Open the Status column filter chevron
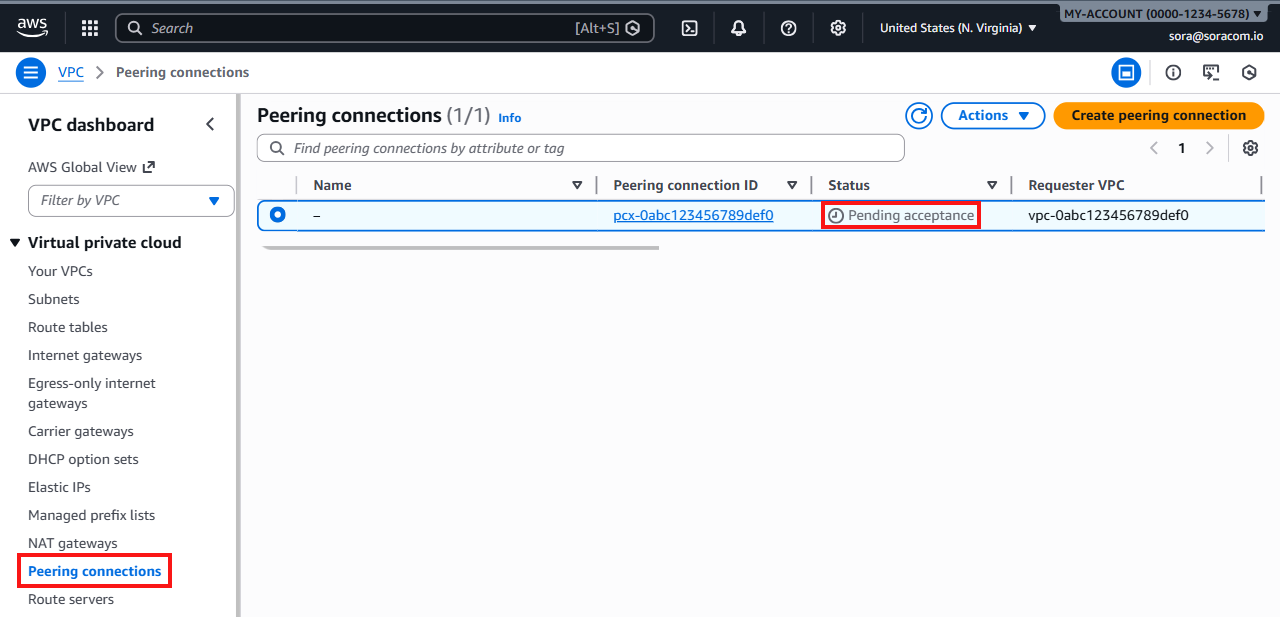The height and width of the screenshot is (617, 1280). (x=991, y=185)
